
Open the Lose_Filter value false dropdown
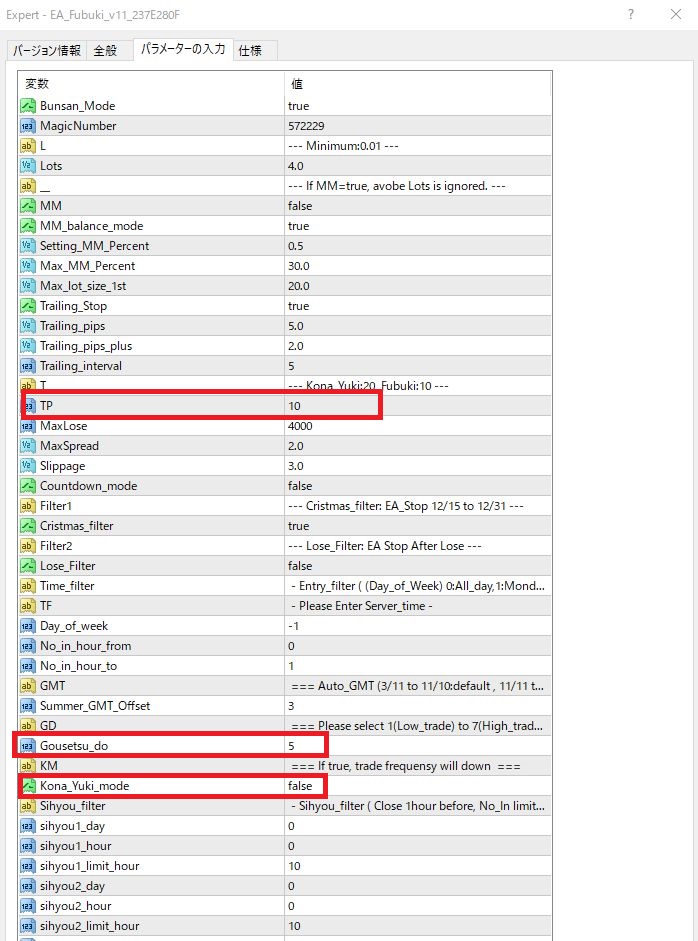(299, 566)
